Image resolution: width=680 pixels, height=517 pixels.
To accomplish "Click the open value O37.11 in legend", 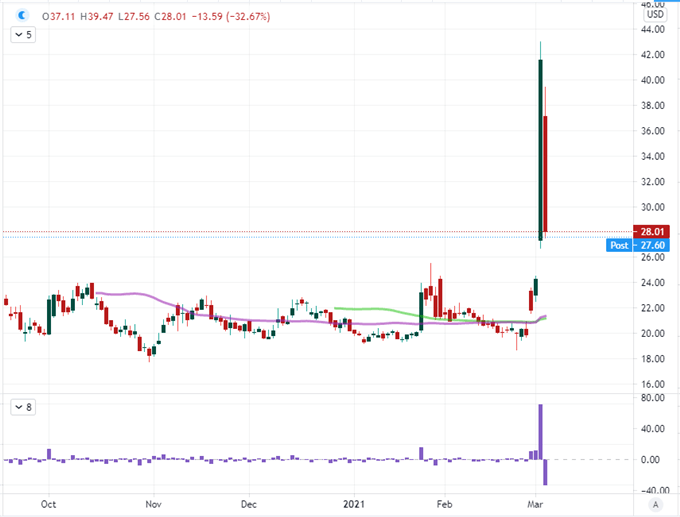I will [58, 17].
